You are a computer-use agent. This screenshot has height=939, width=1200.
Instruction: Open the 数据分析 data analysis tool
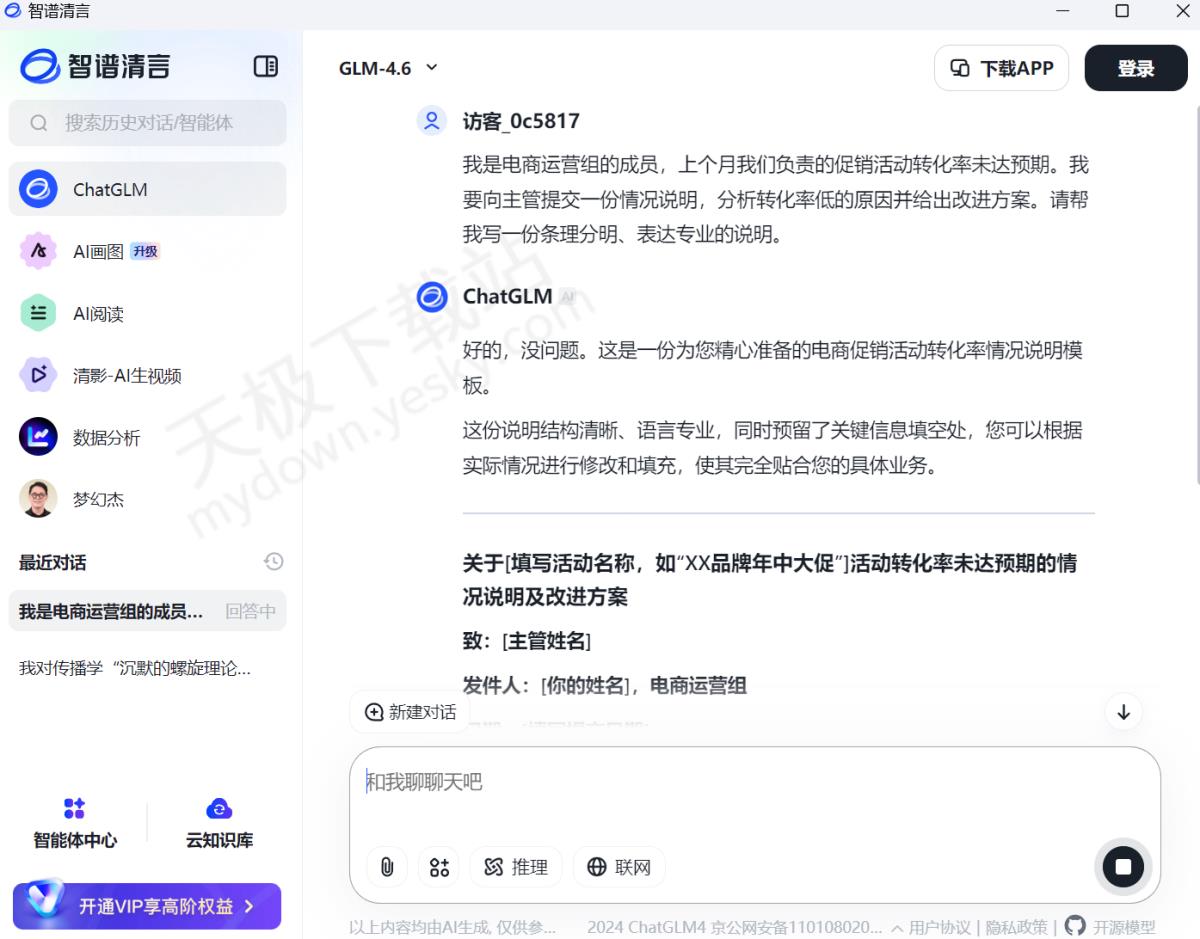tap(106, 438)
